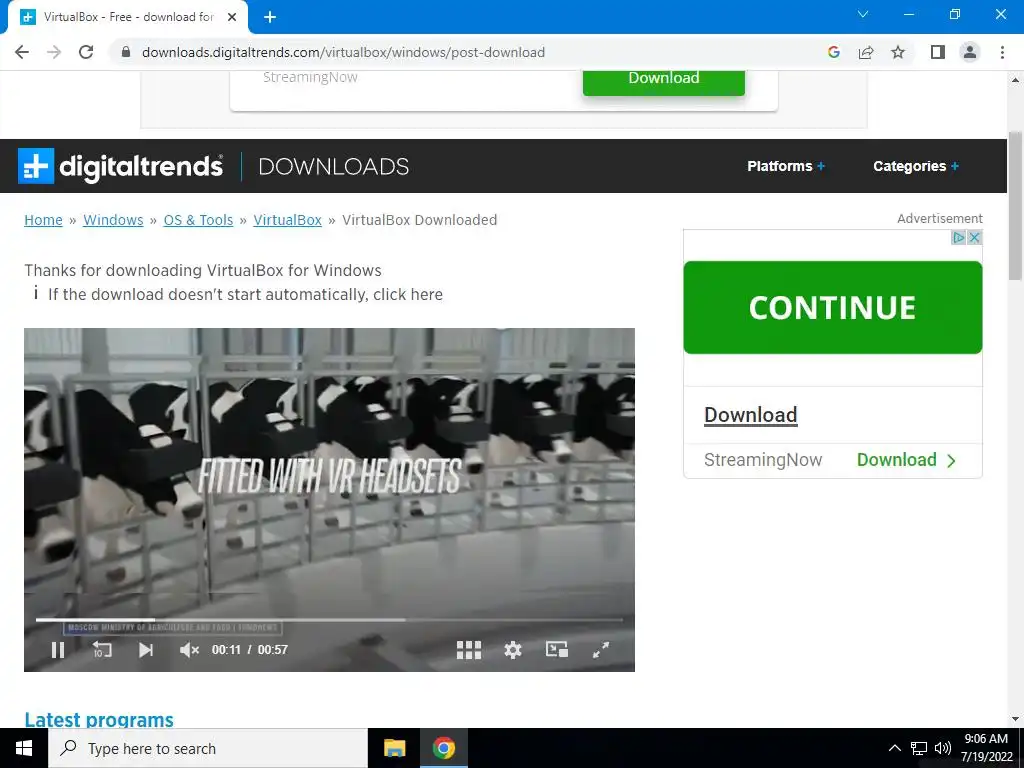Enable picture-in-picture for video
This screenshot has height=768, width=1024.
point(556,649)
